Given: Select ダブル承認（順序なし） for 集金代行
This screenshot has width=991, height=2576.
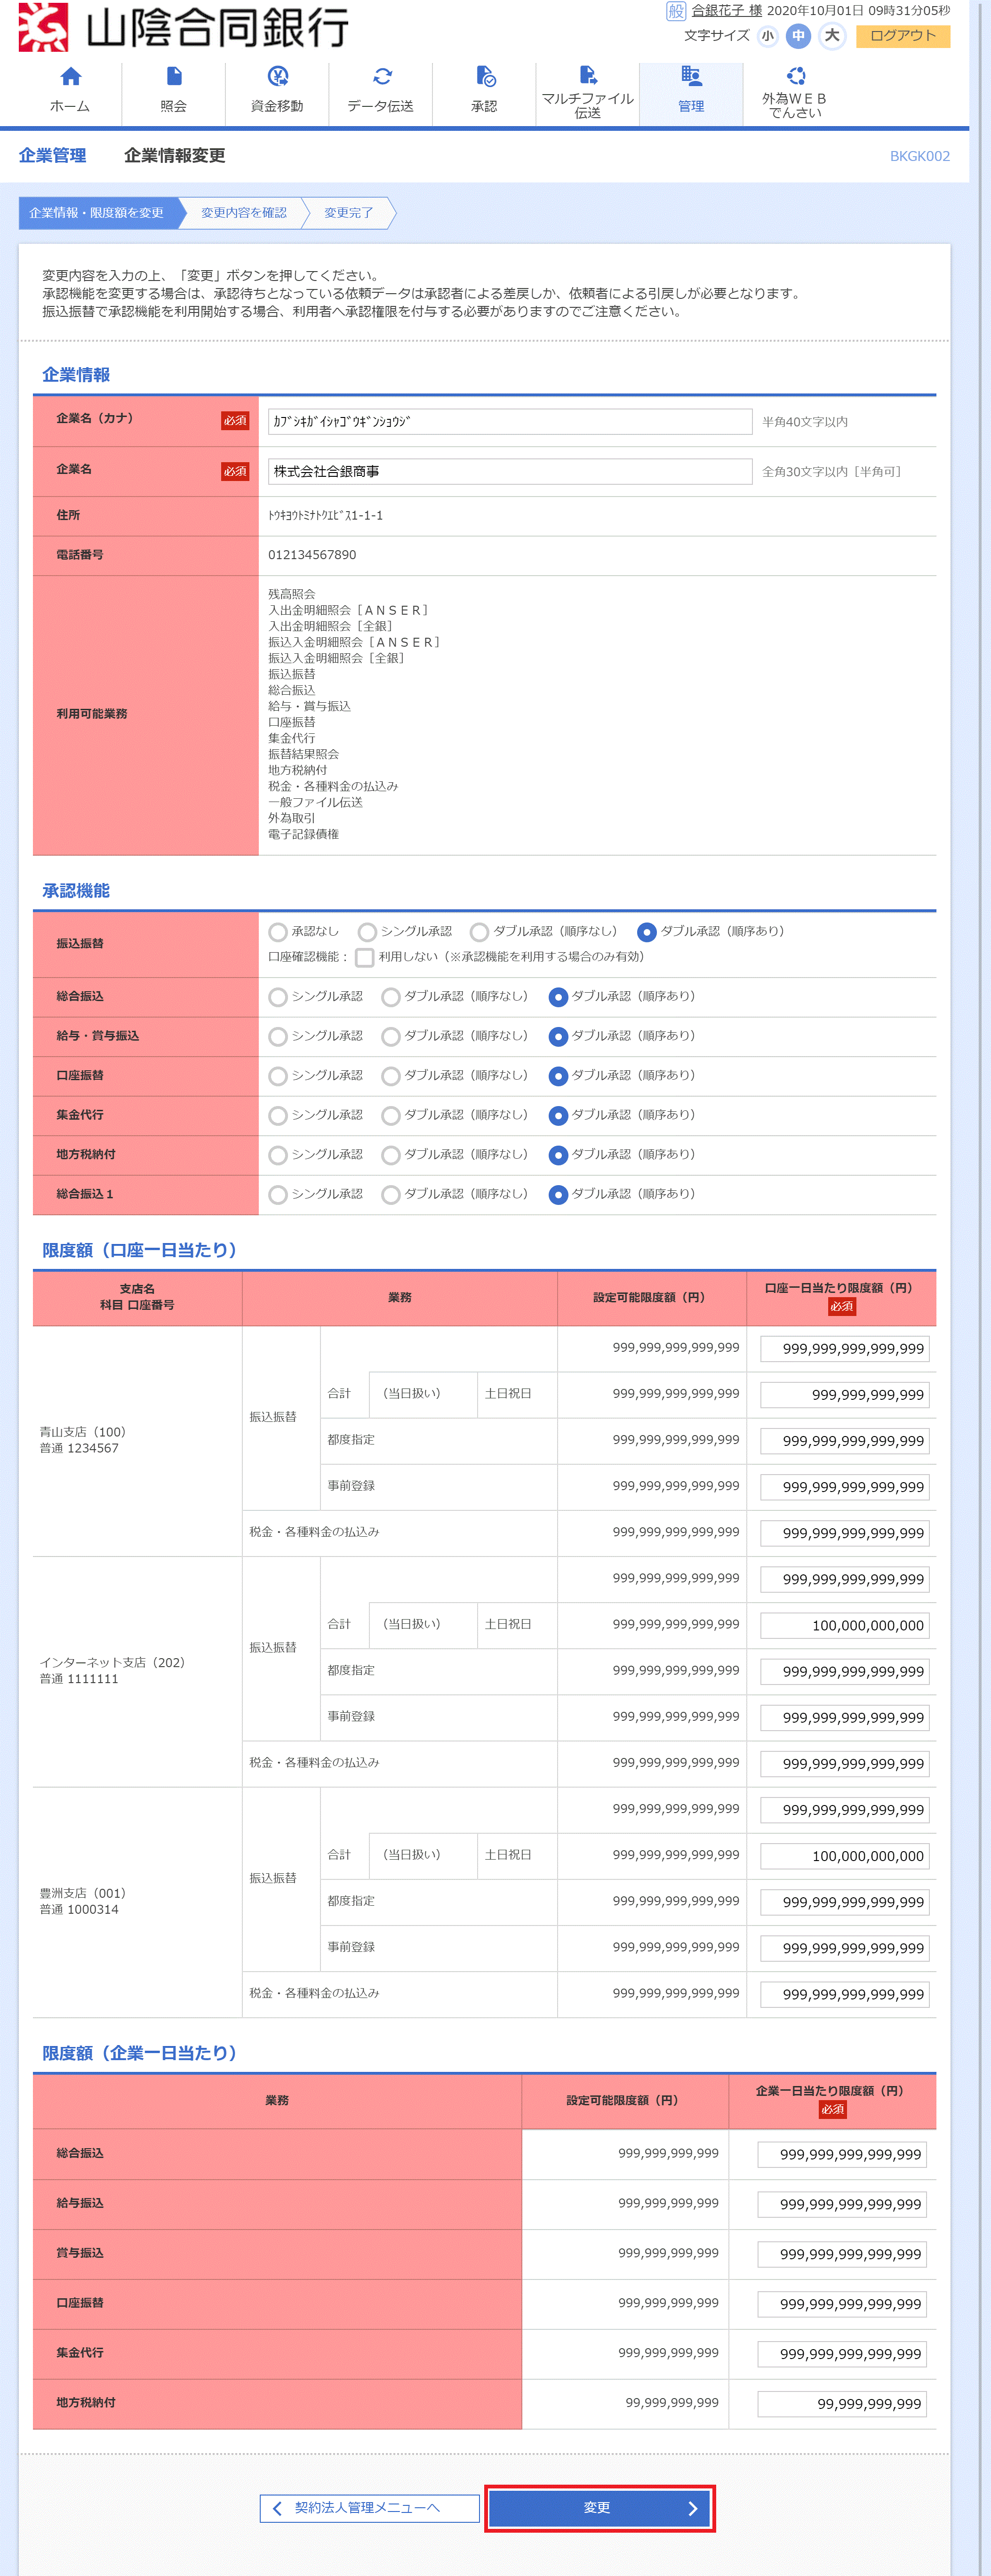Looking at the screenshot, I should (391, 1116).
